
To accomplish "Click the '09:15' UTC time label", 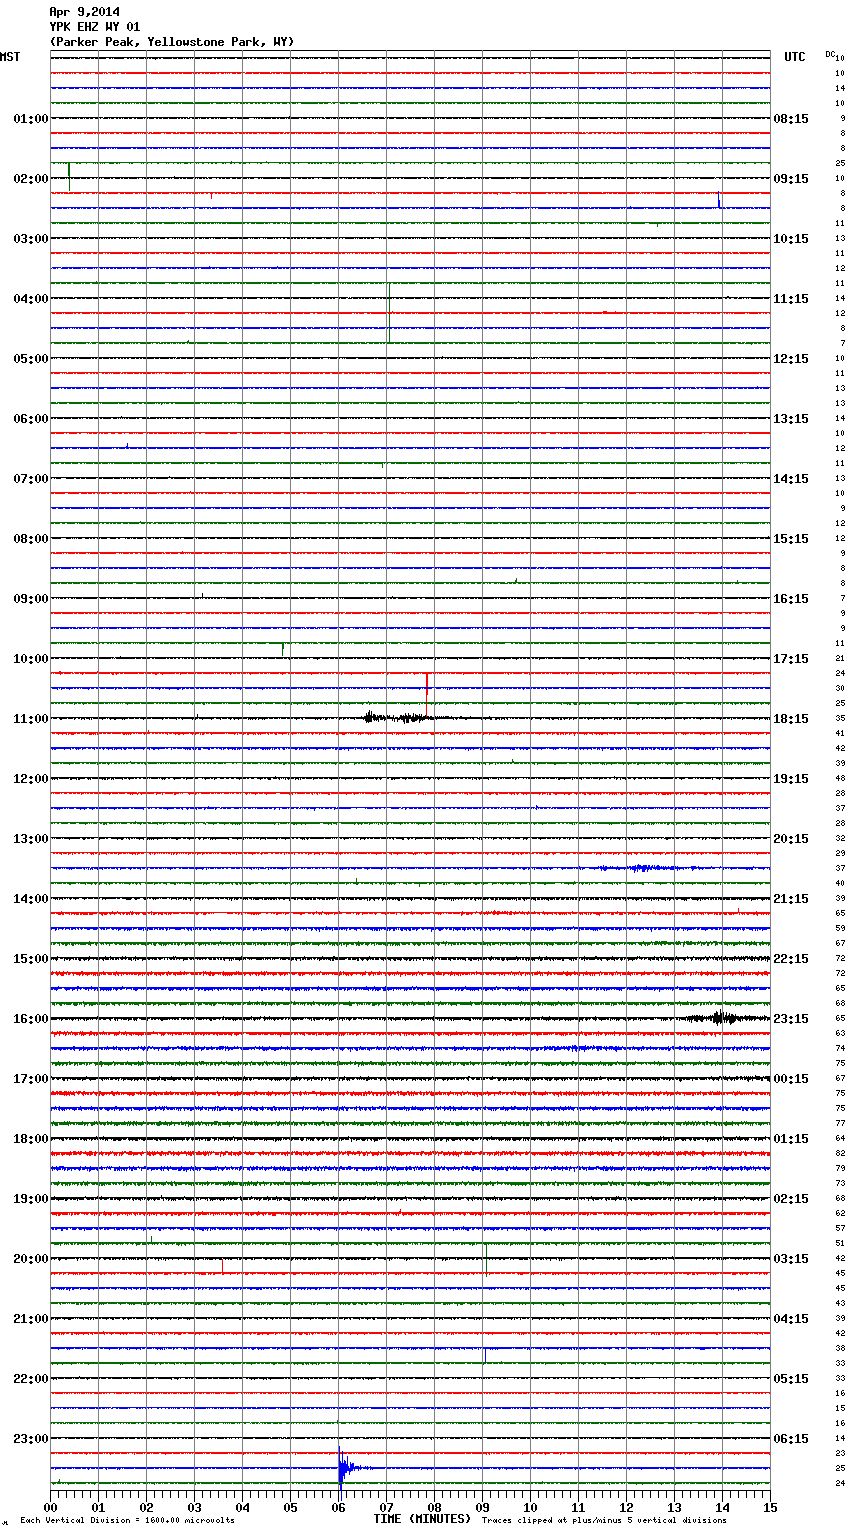I will click(791, 179).
